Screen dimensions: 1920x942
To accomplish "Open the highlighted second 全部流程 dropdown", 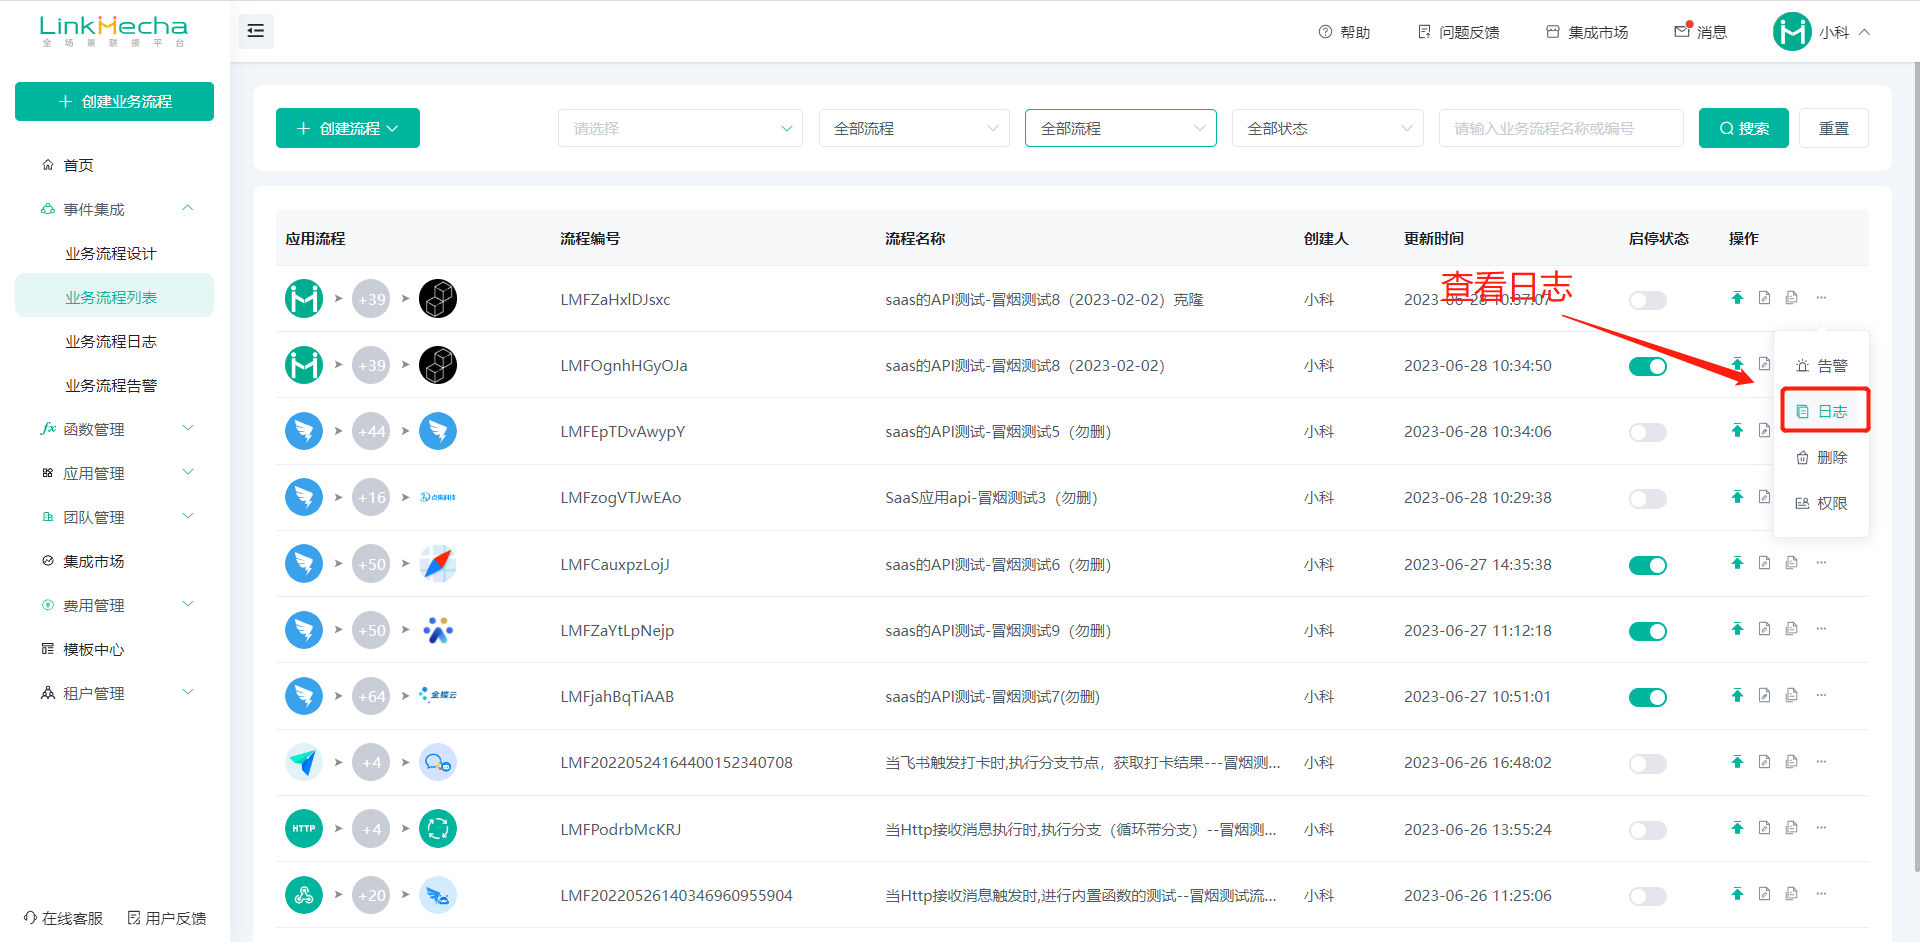I will pyautogui.click(x=1120, y=128).
